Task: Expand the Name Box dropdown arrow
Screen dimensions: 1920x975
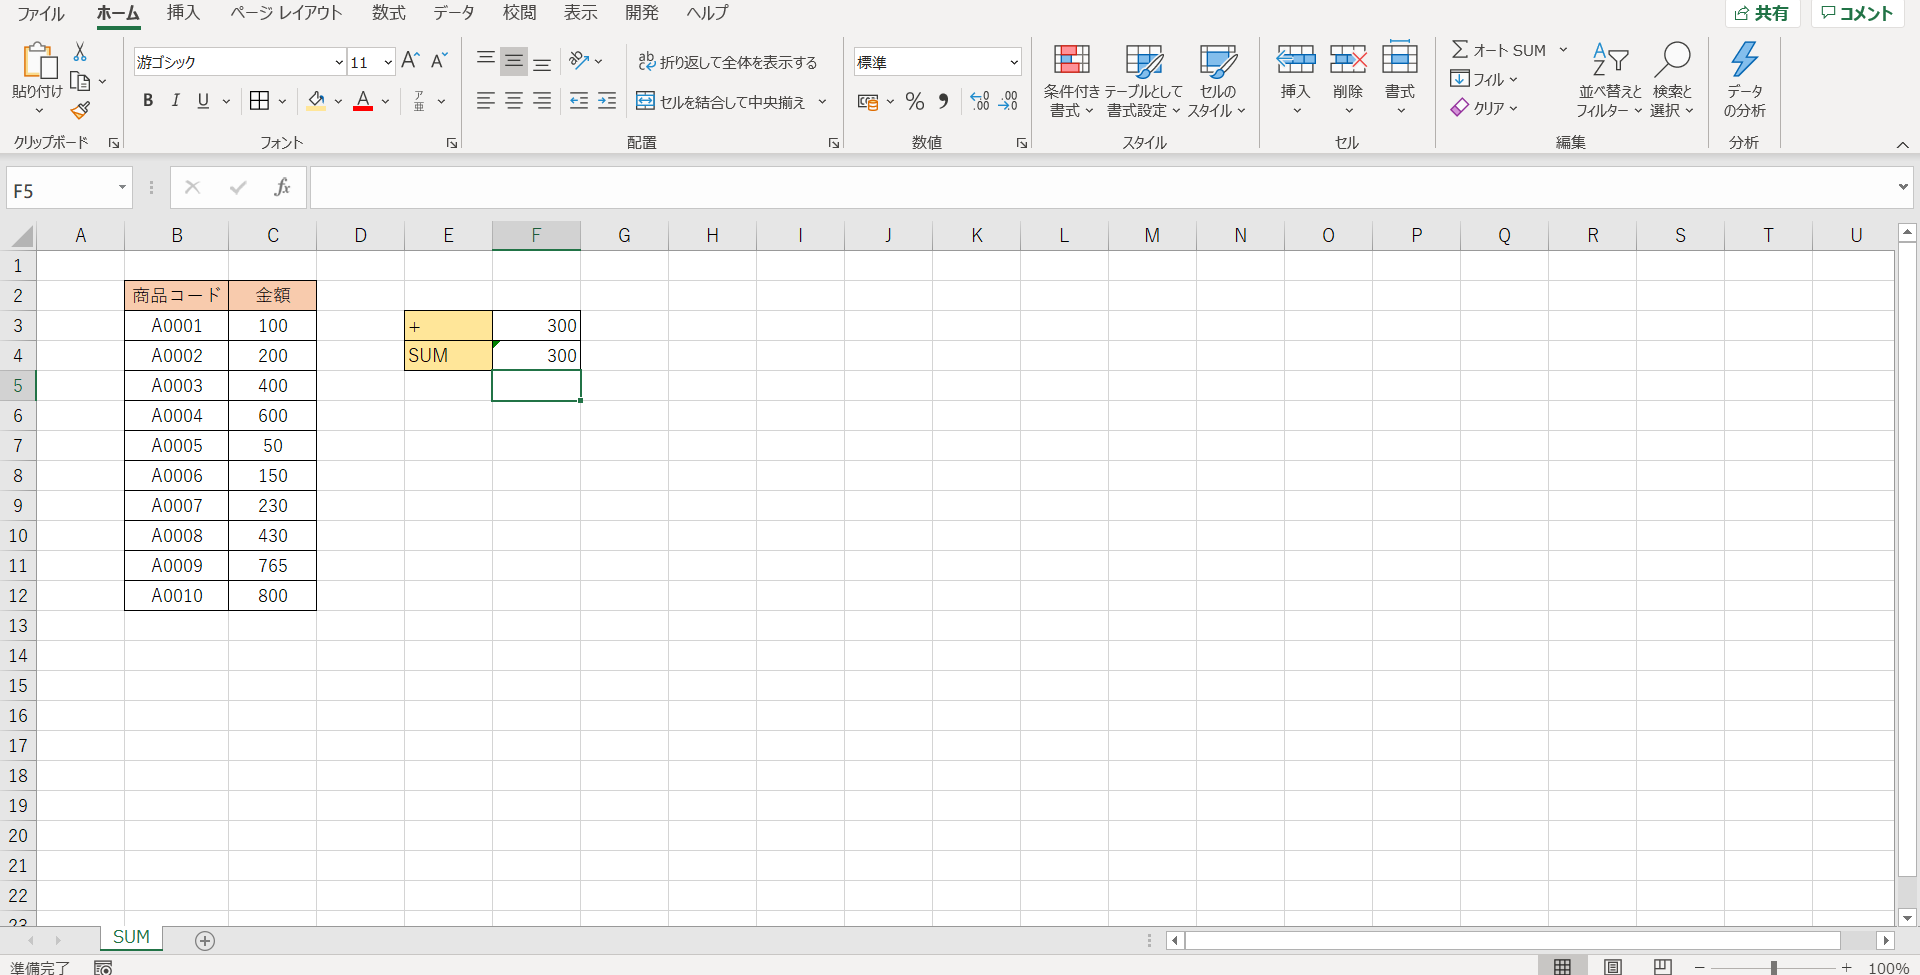Action: click(122, 188)
